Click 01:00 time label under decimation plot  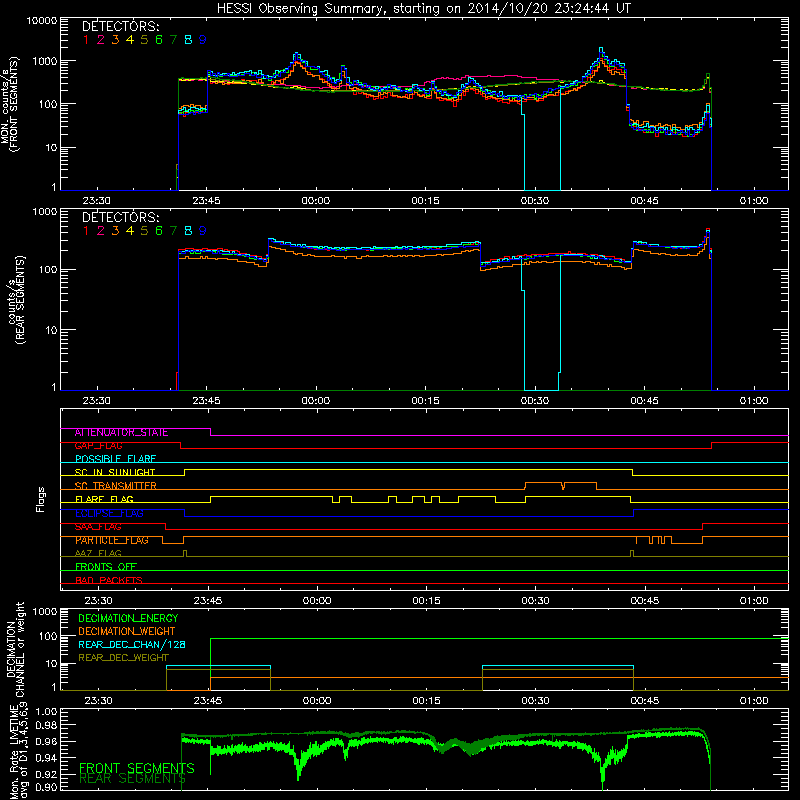coord(754,701)
